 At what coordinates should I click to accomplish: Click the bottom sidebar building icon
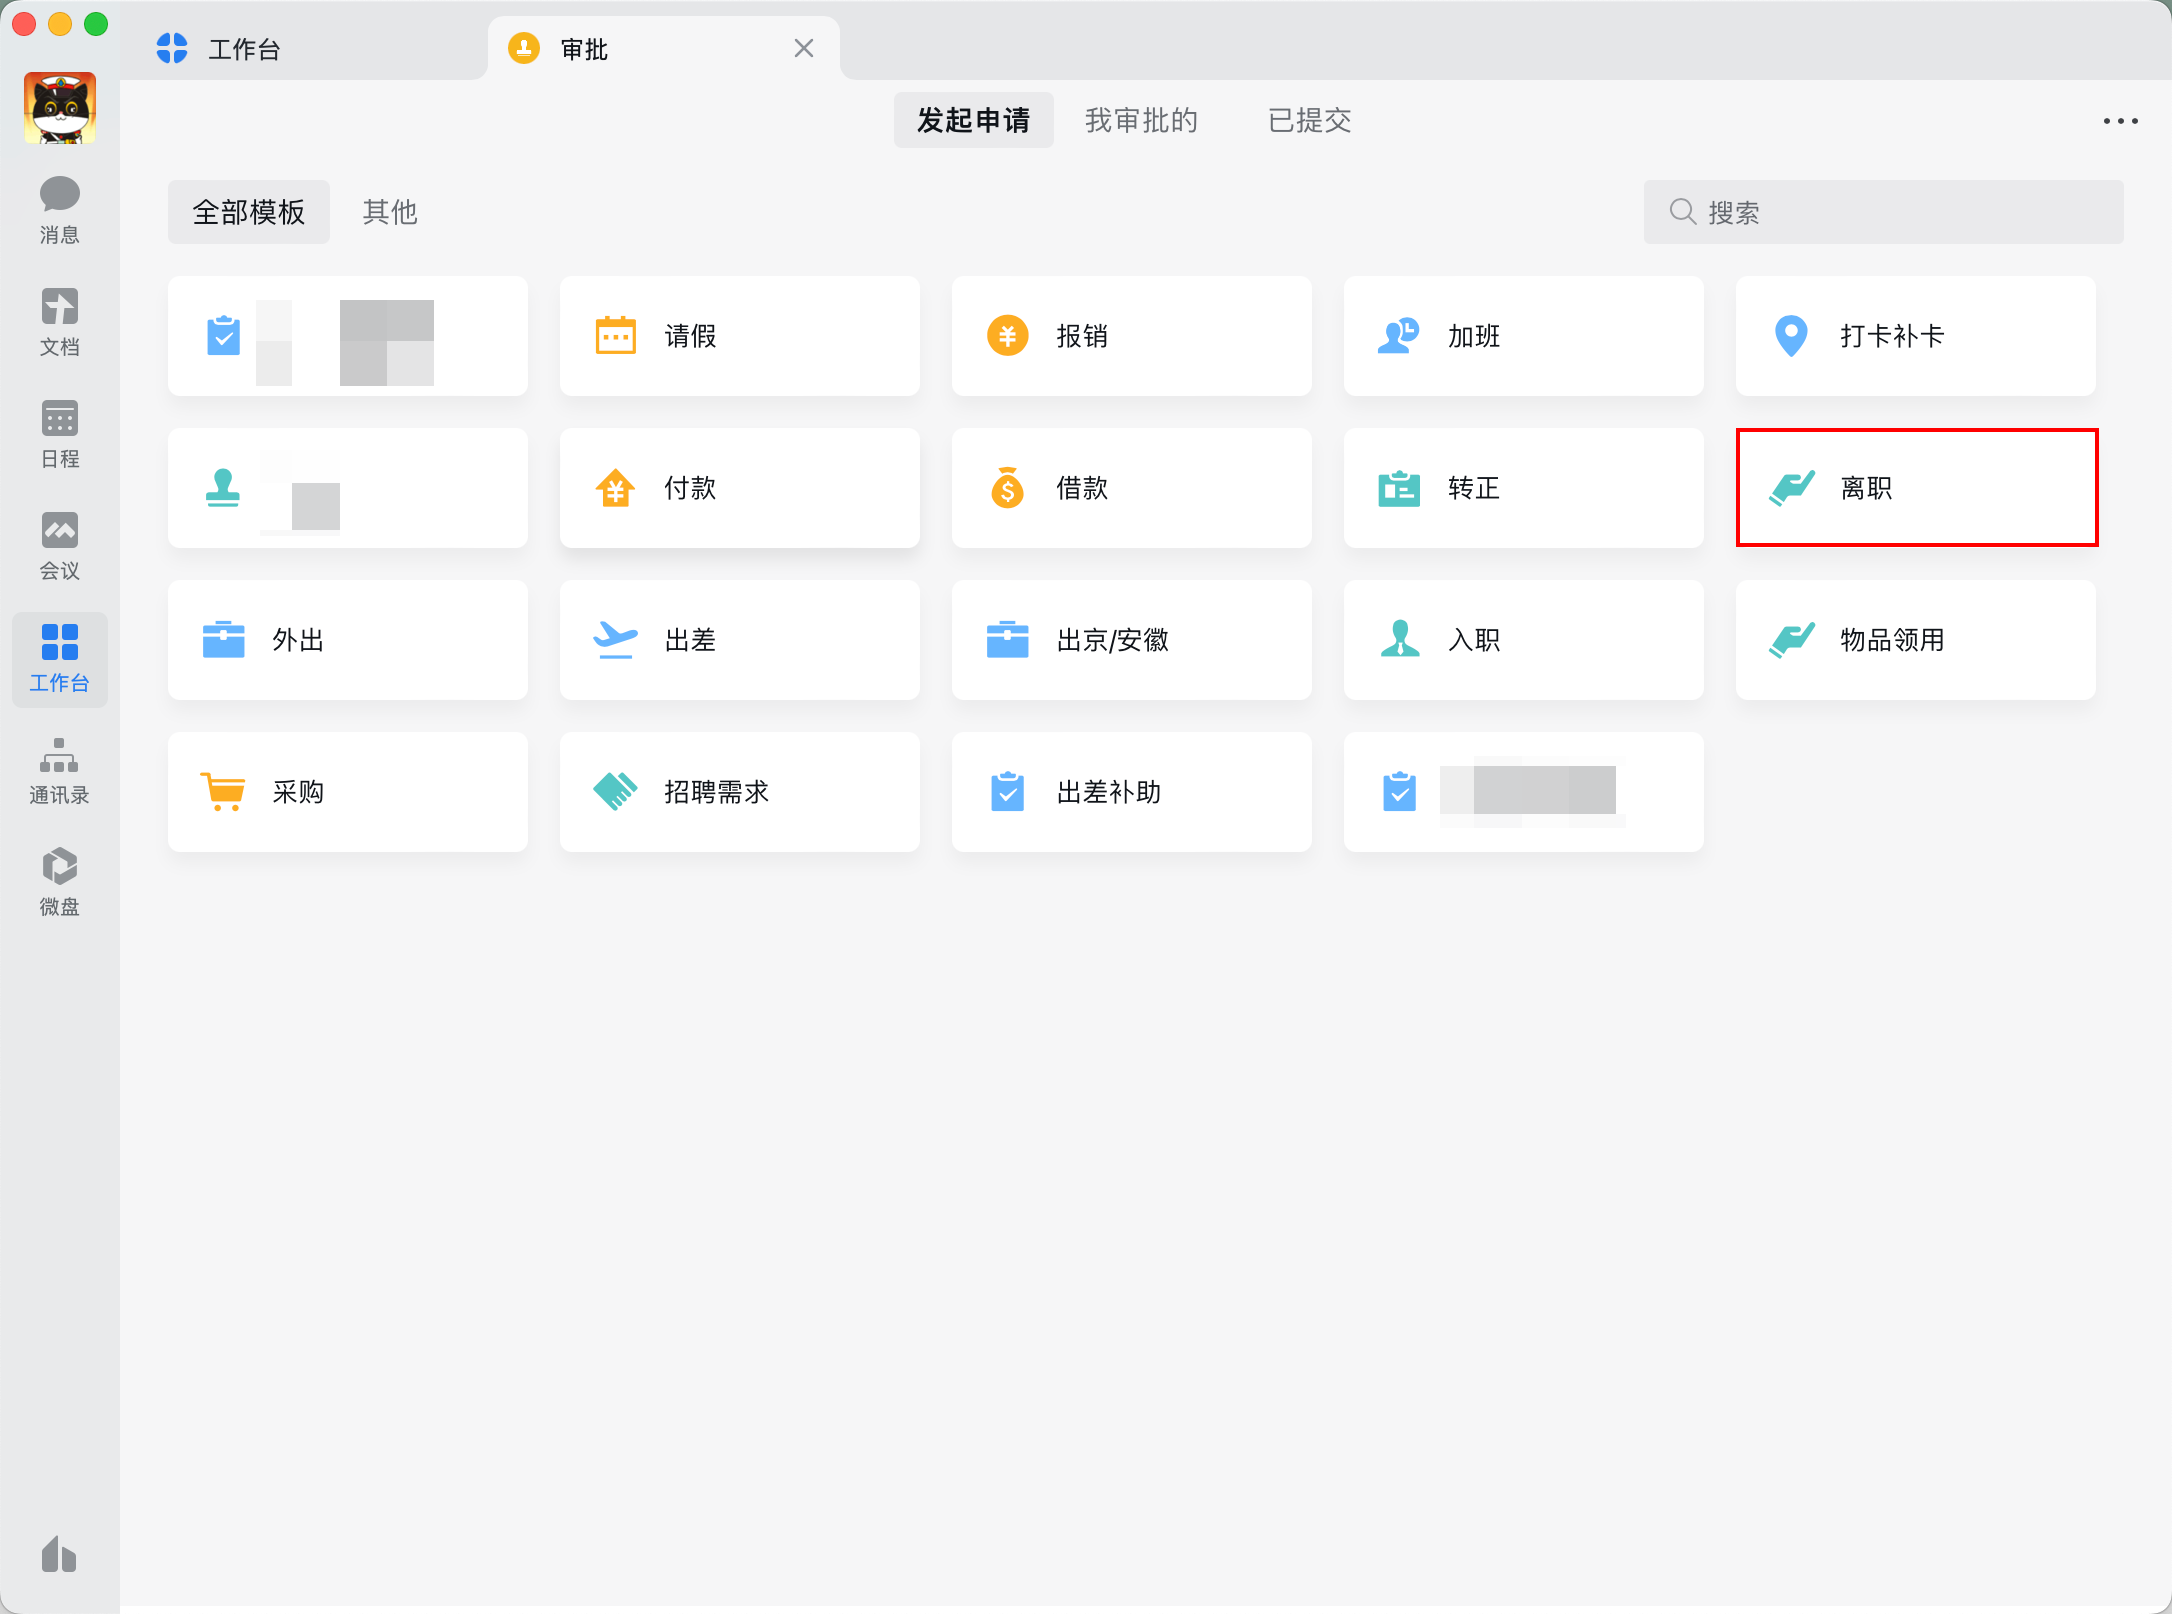coord(59,1555)
